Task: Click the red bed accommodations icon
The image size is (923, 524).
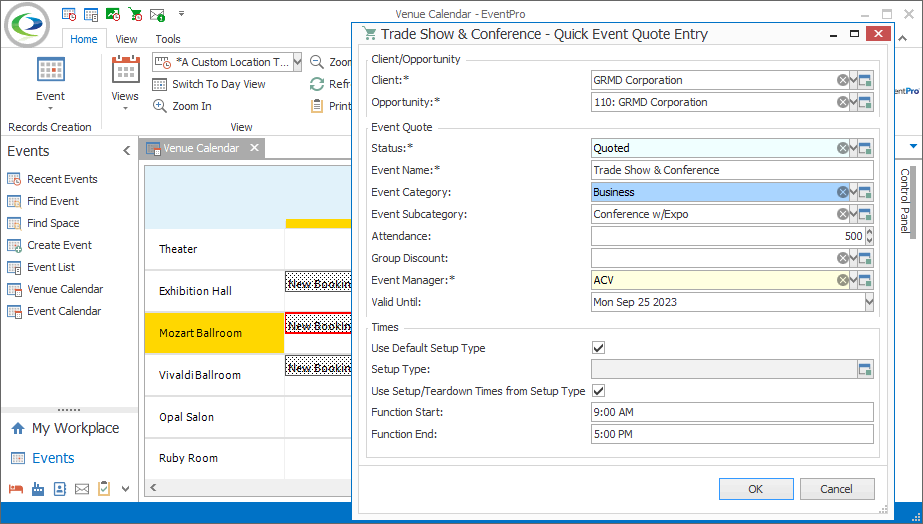Action: point(16,489)
